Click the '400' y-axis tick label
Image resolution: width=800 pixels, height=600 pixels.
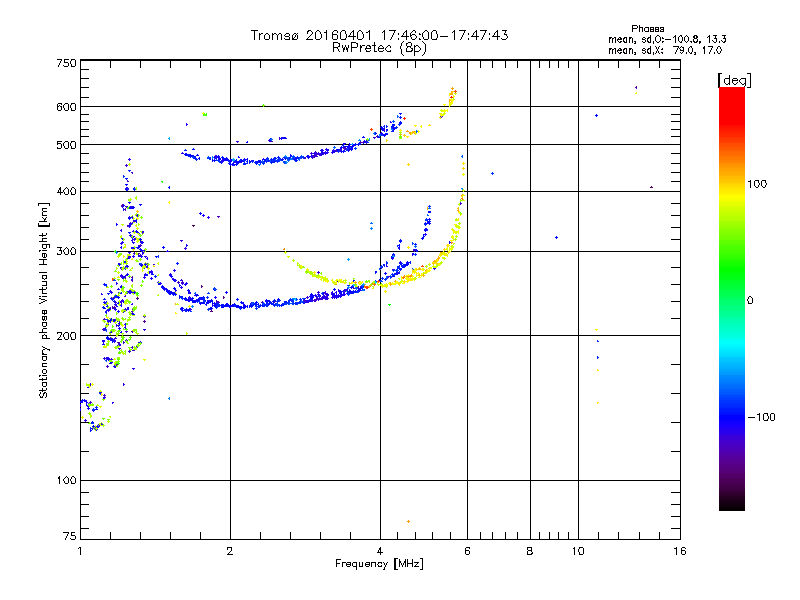(66, 191)
